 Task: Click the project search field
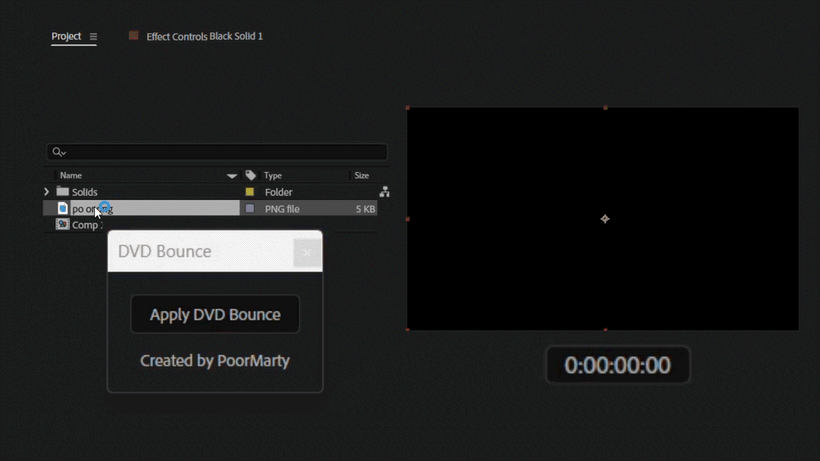[x=217, y=152]
